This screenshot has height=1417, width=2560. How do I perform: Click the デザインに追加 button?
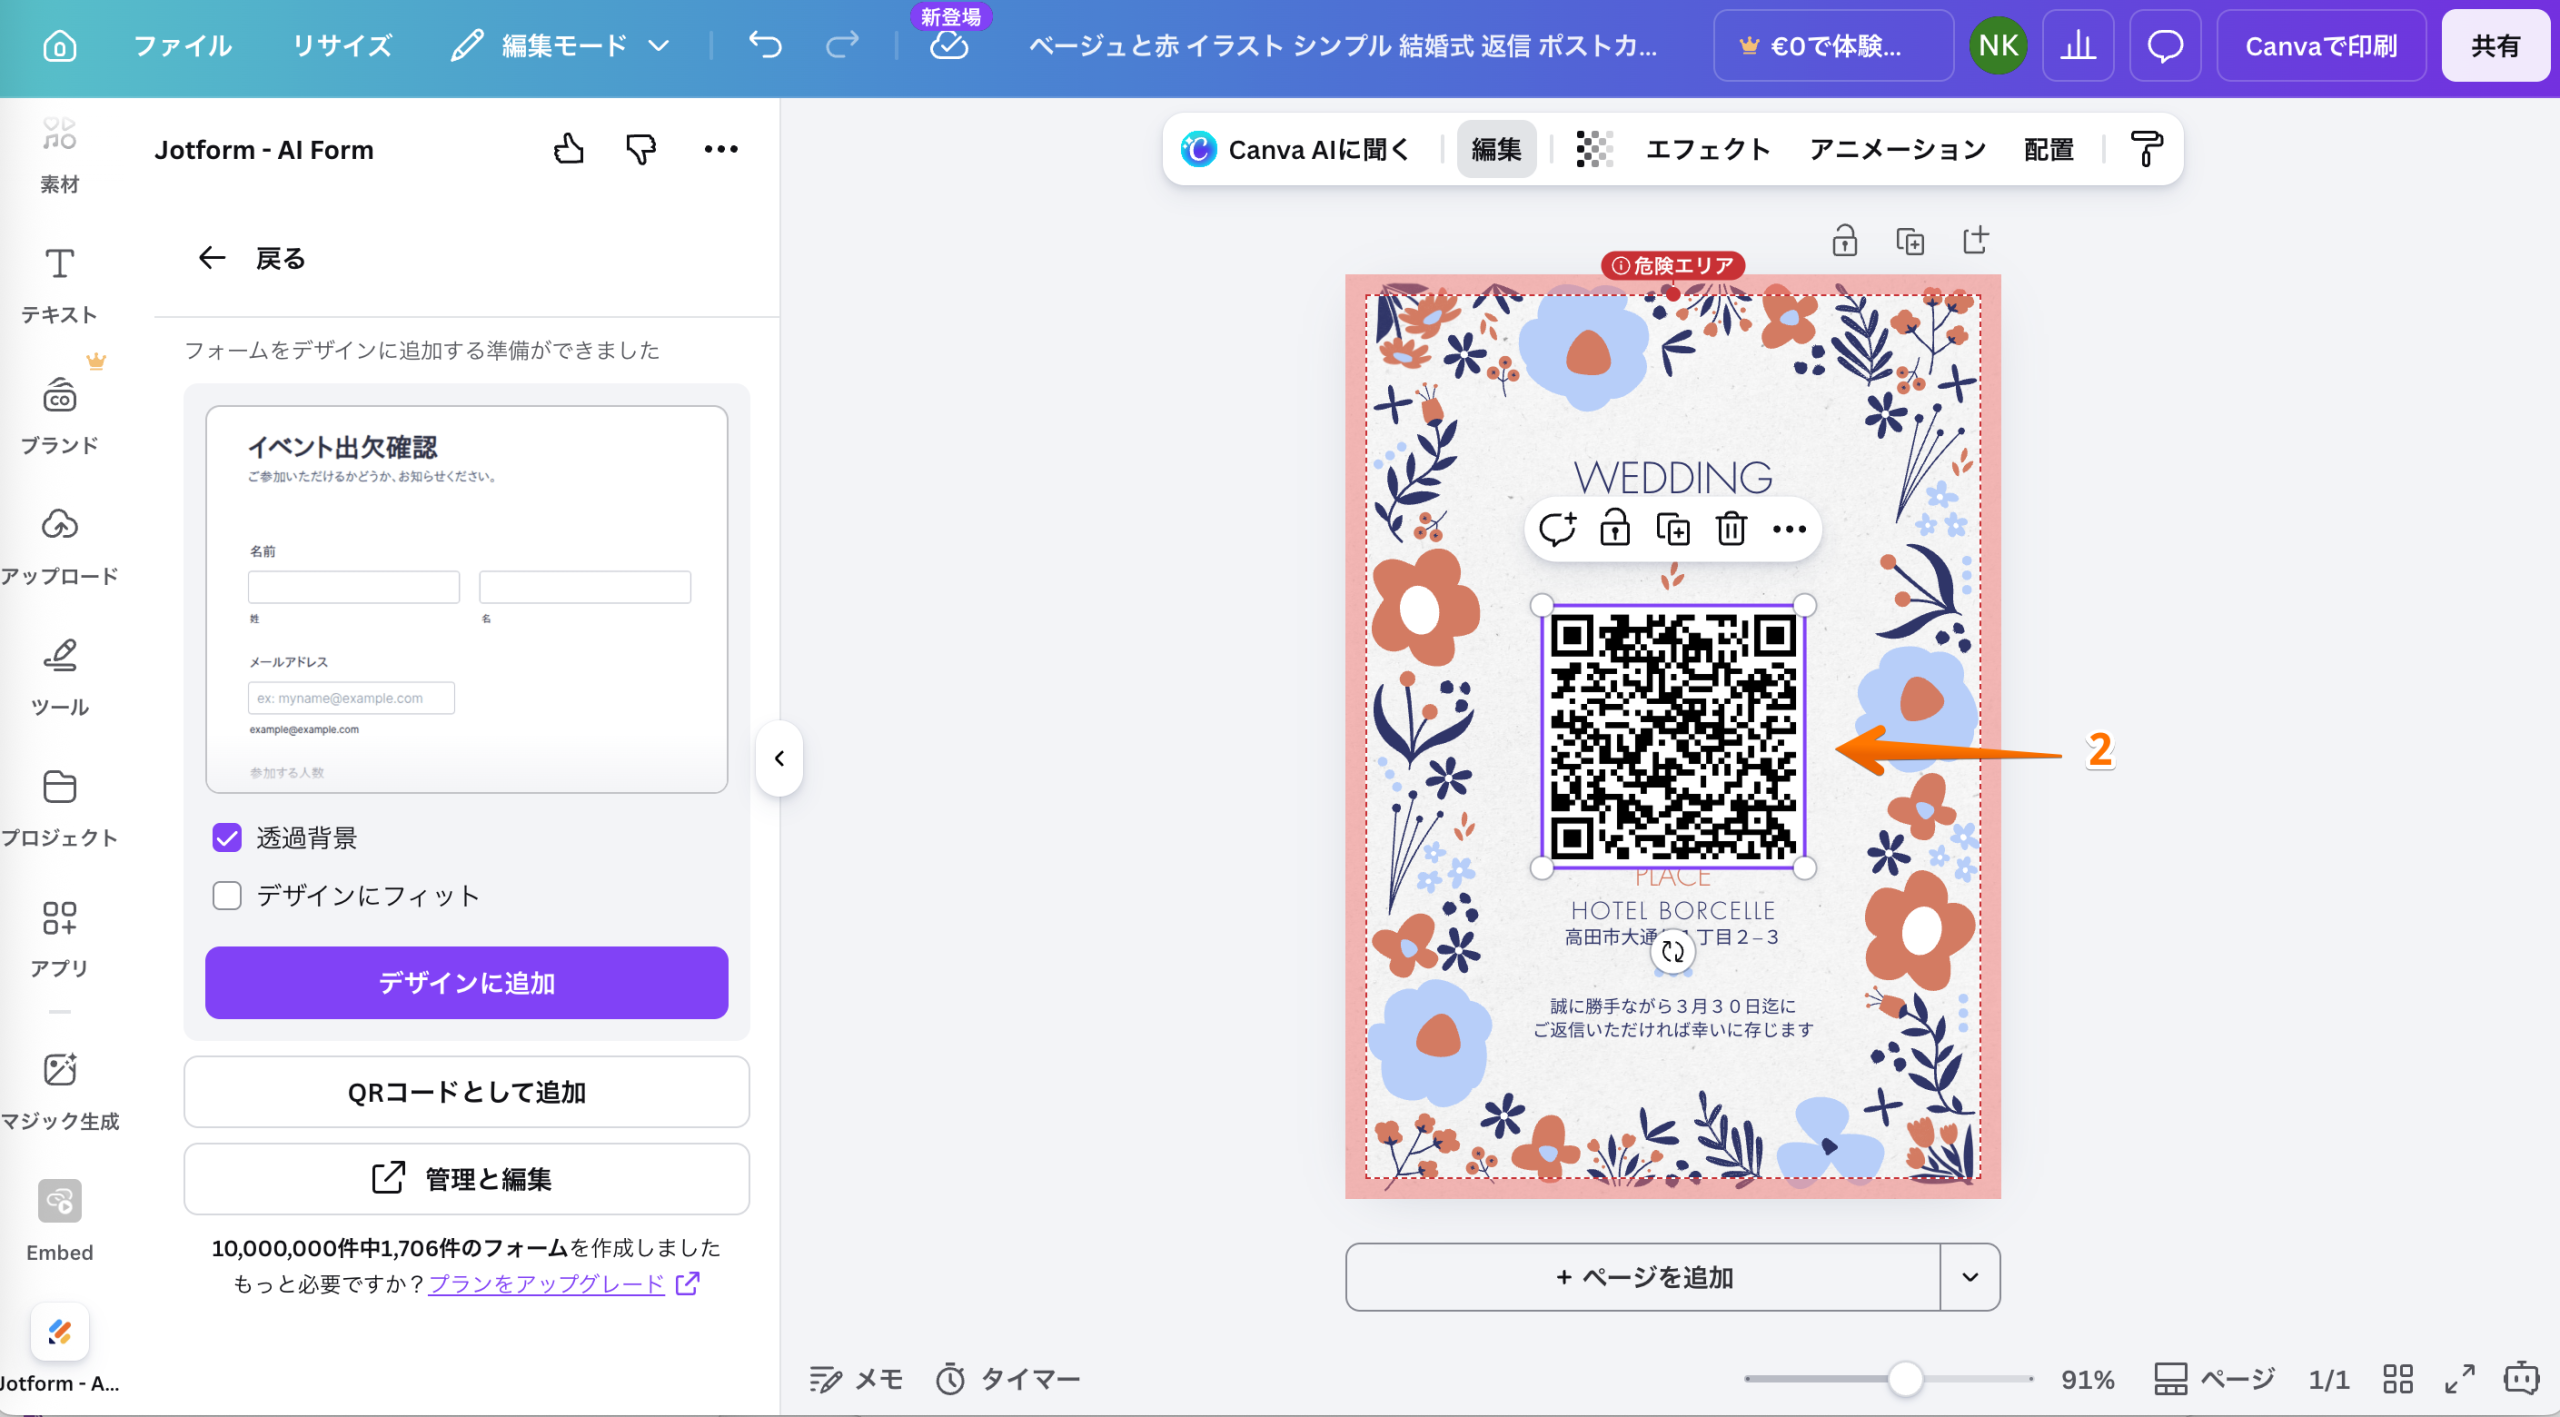(x=467, y=983)
